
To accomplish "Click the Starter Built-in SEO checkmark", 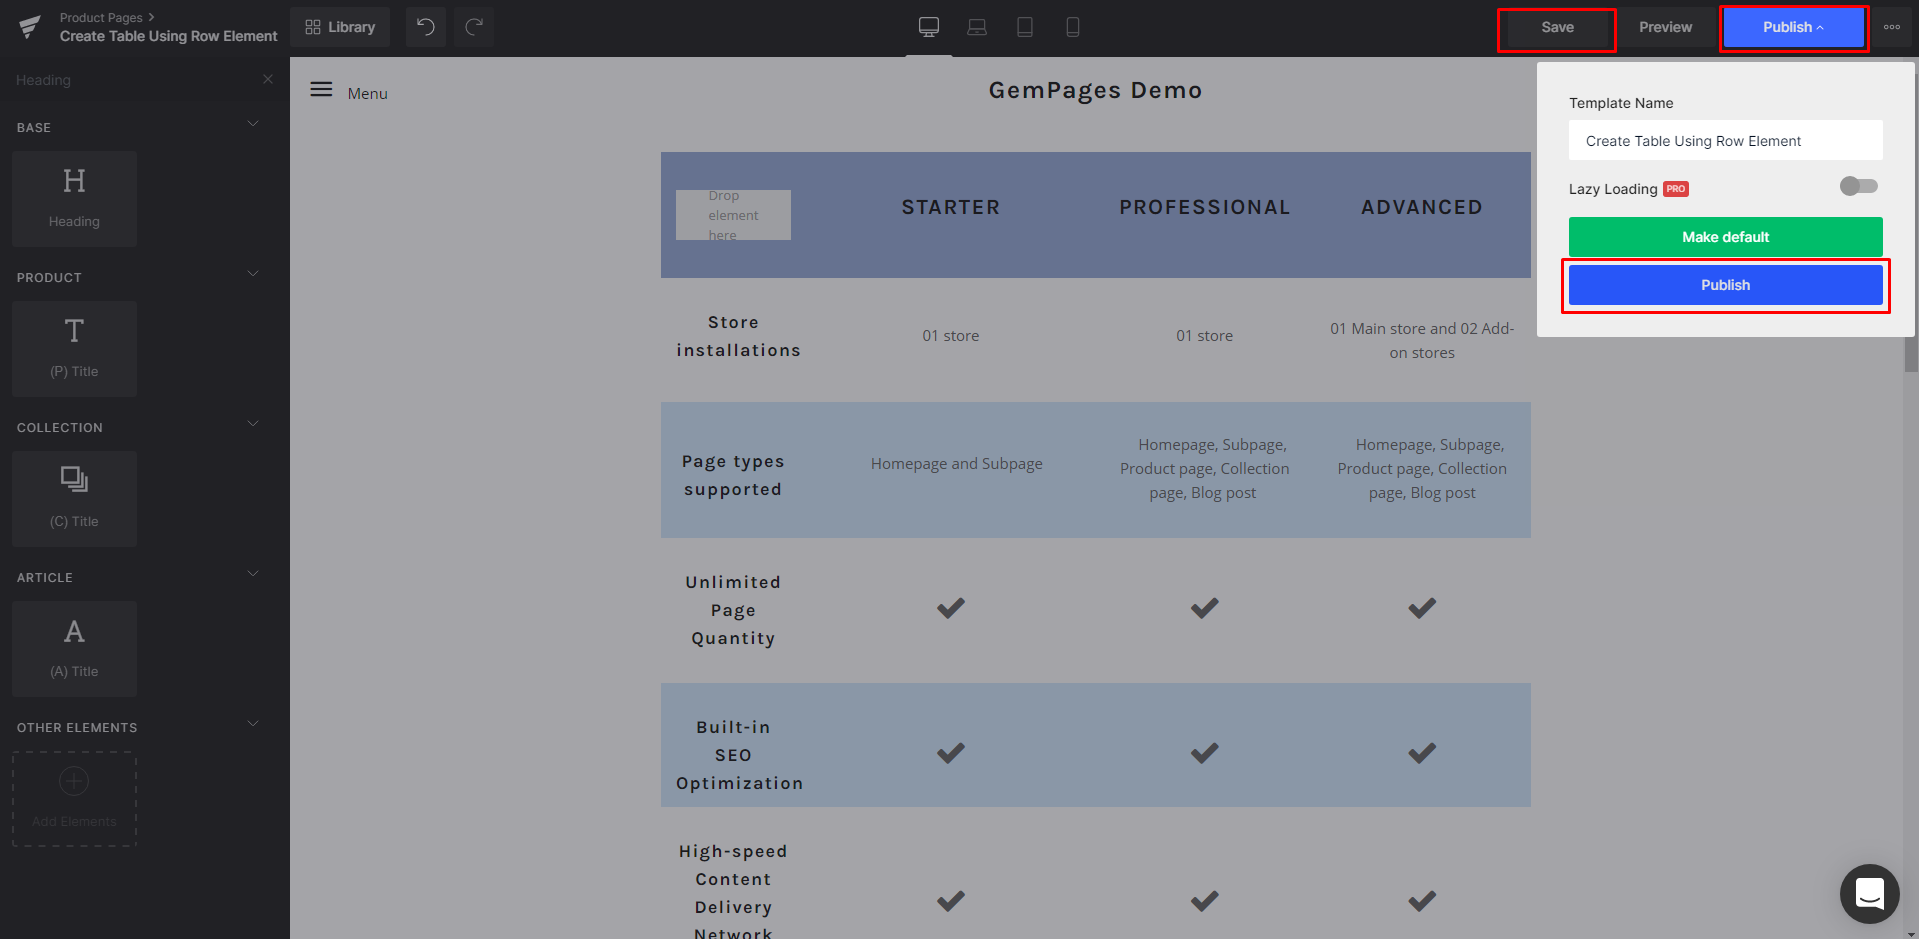I will tap(951, 753).
